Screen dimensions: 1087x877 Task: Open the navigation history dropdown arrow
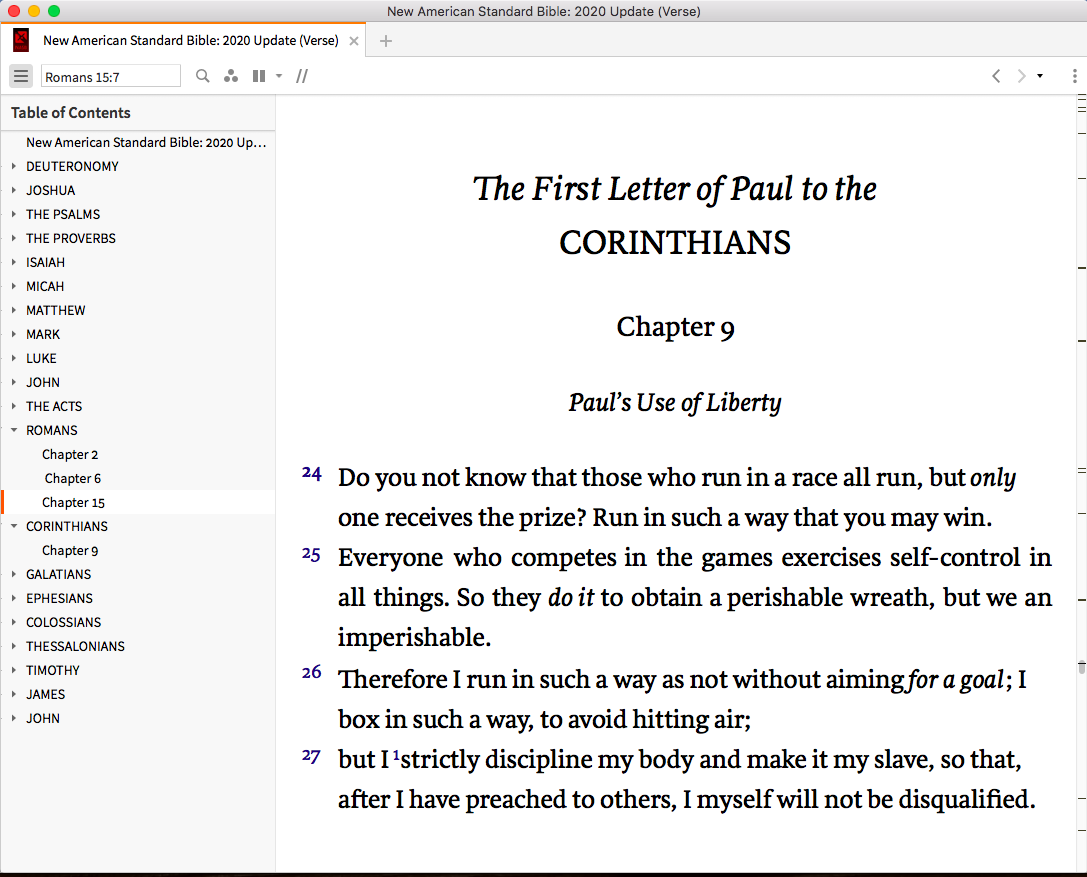pos(1040,76)
